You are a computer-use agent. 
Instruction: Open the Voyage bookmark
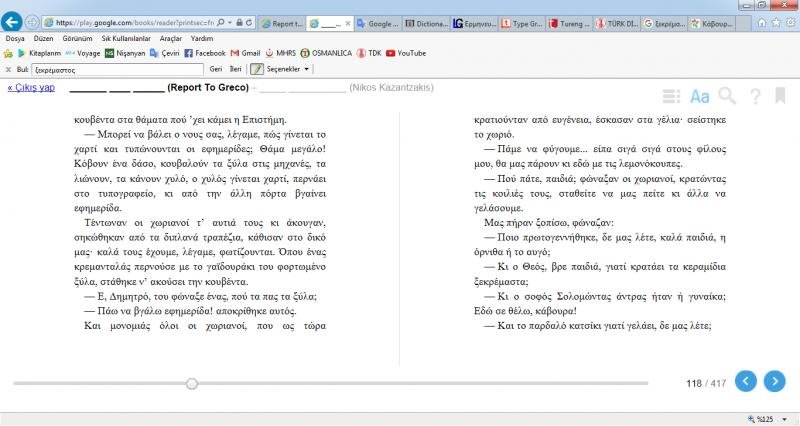point(83,53)
